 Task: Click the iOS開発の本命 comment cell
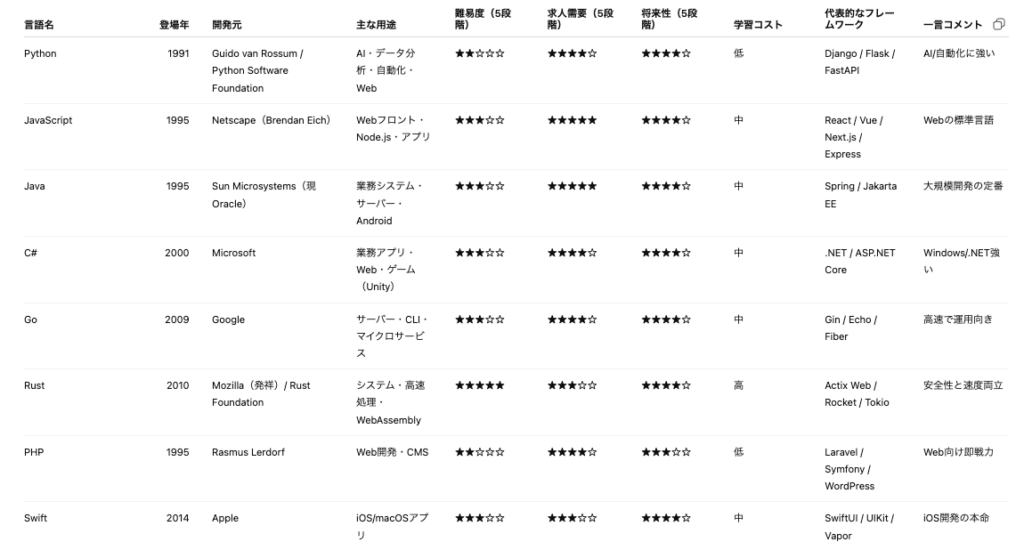(x=956, y=518)
